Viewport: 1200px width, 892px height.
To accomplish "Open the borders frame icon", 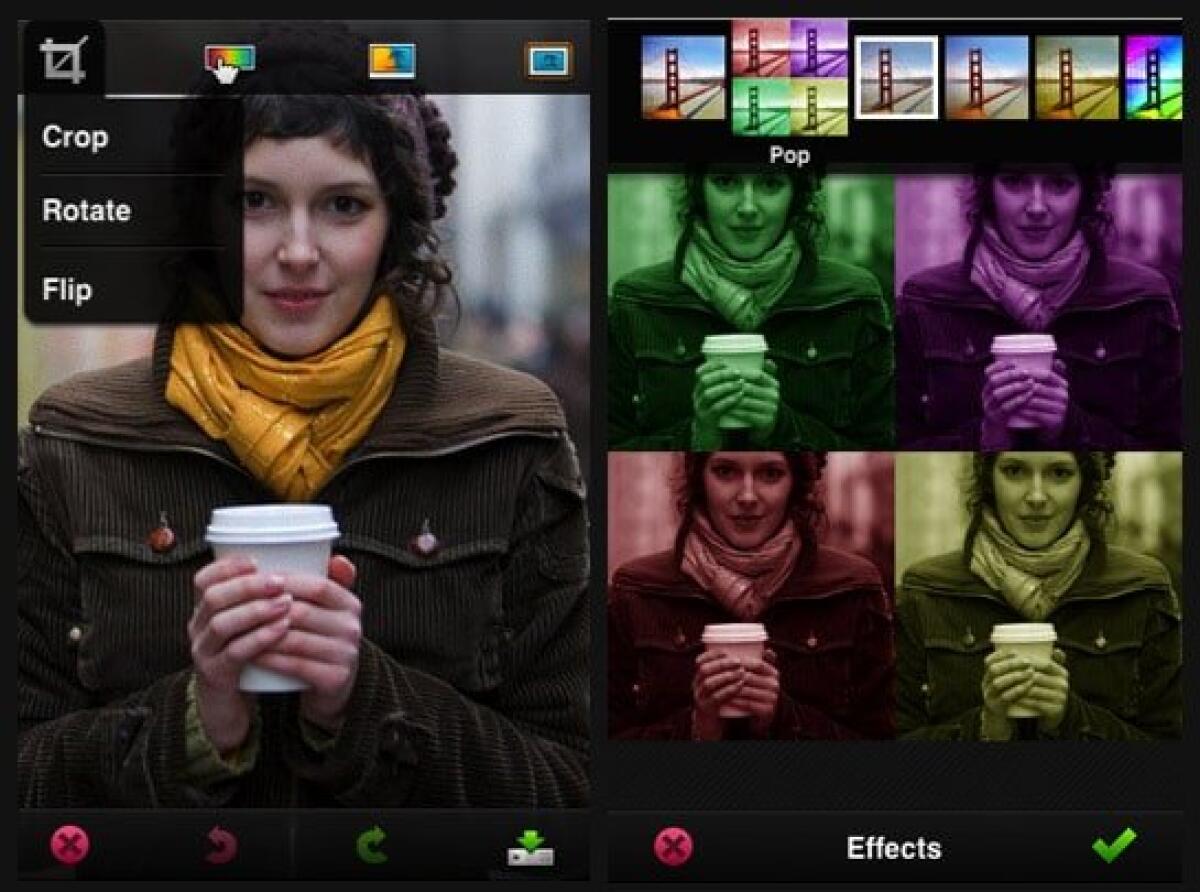I will point(549,61).
